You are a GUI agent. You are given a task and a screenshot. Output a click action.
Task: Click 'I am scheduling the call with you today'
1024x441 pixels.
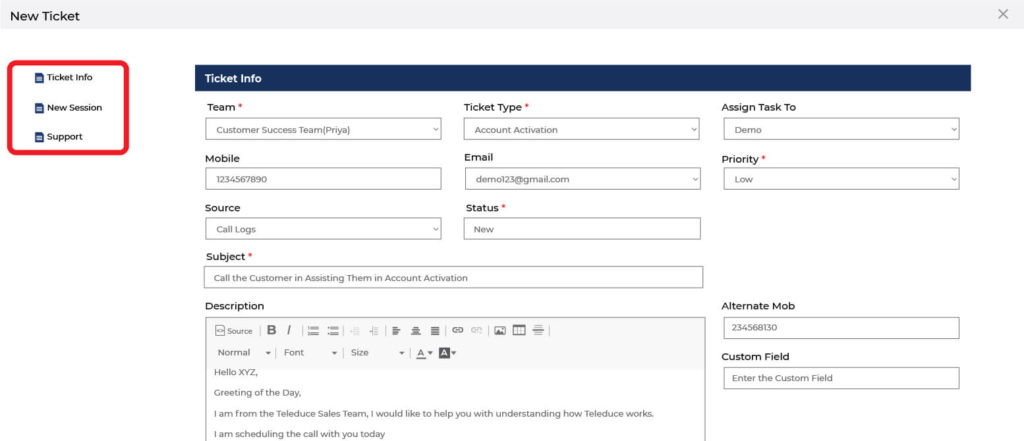coord(299,434)
